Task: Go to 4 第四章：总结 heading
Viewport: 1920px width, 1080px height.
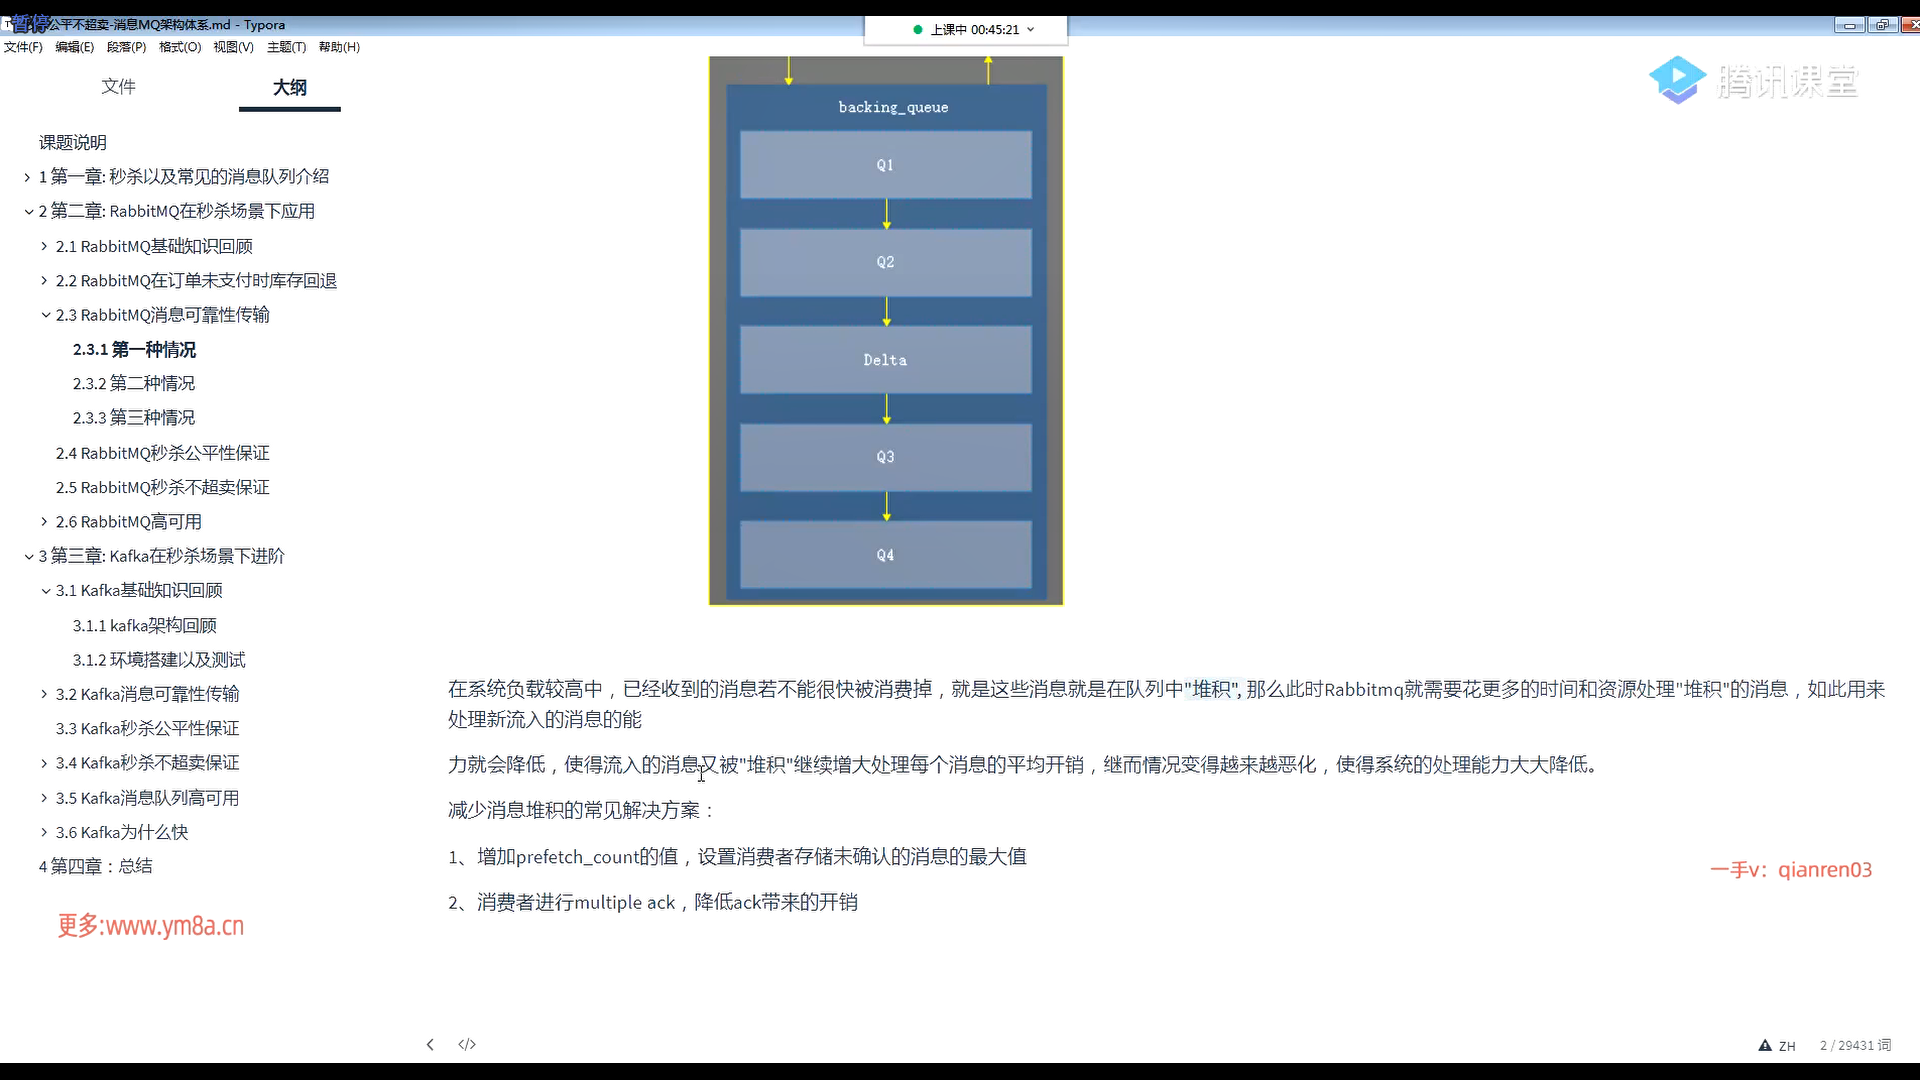Action: click(96, 866)
